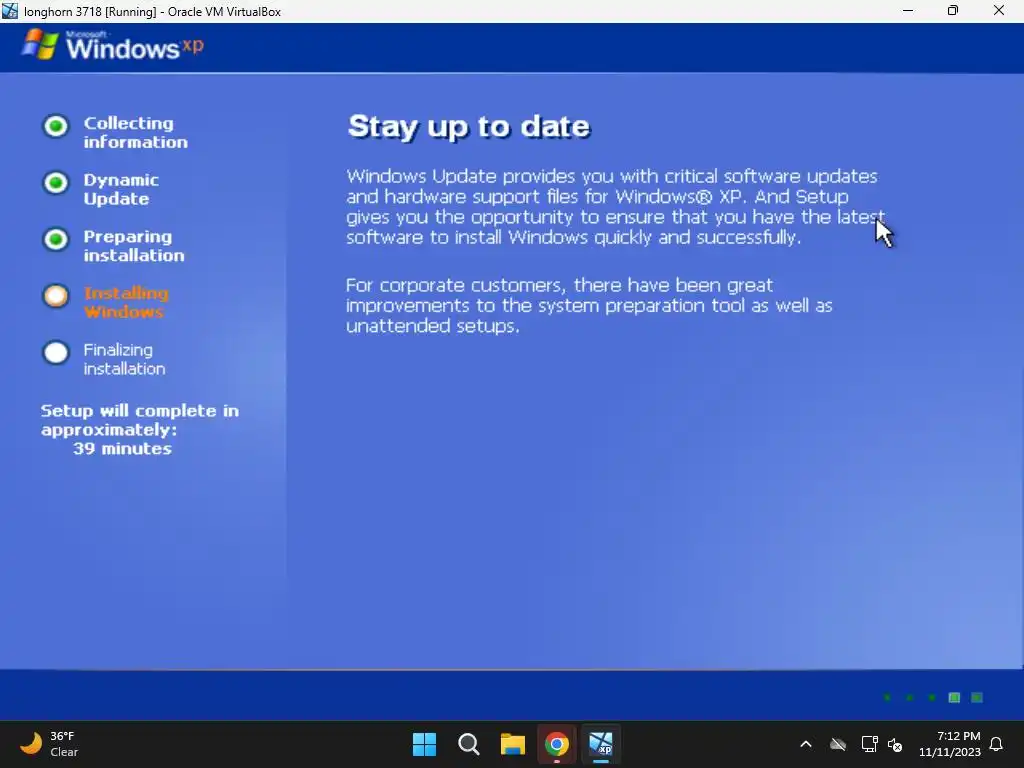1024x768 pixels.
Task: Open the Windows Start menu
Action: (424, 744)
